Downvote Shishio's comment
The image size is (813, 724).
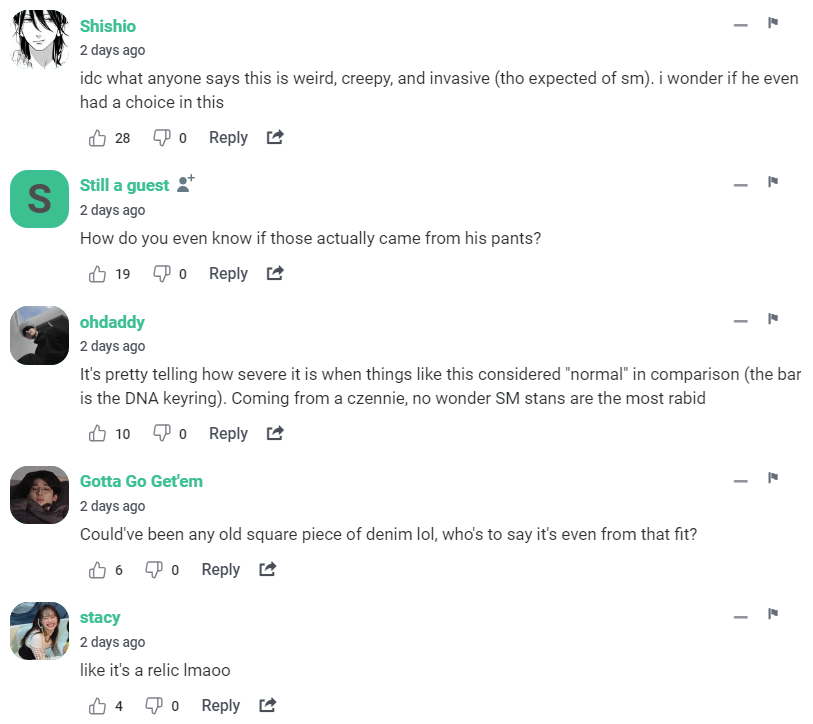tap(161, 138)
